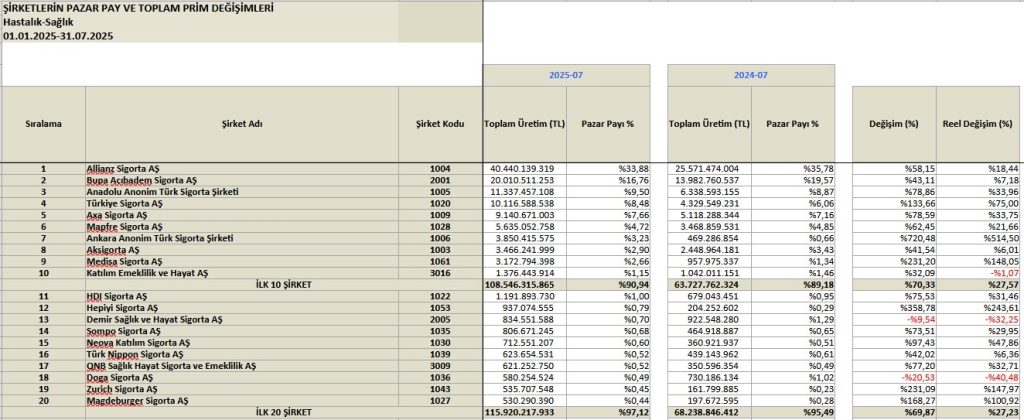Click the change value '%720,48'
The image size is (1024, 420).
coord(894,238)
